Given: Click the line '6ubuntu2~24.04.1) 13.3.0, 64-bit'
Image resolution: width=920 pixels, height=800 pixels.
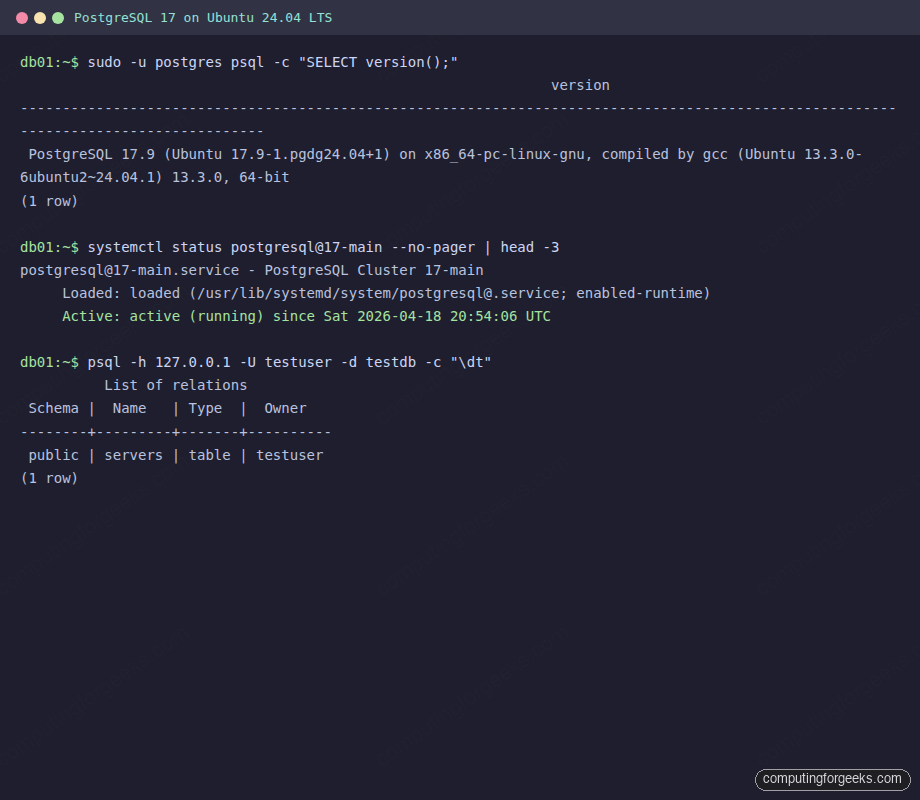Looking at the screenshot, I should (155, 177).
